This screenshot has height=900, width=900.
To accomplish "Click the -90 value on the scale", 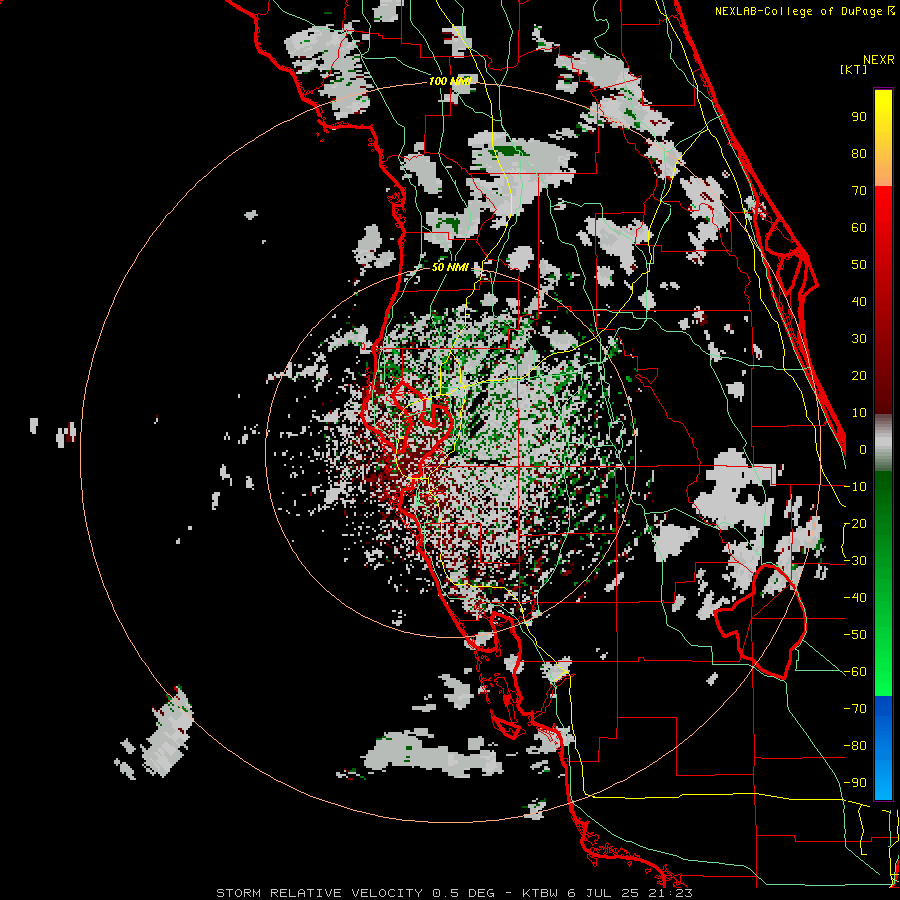I will click(x=855, y=783).
